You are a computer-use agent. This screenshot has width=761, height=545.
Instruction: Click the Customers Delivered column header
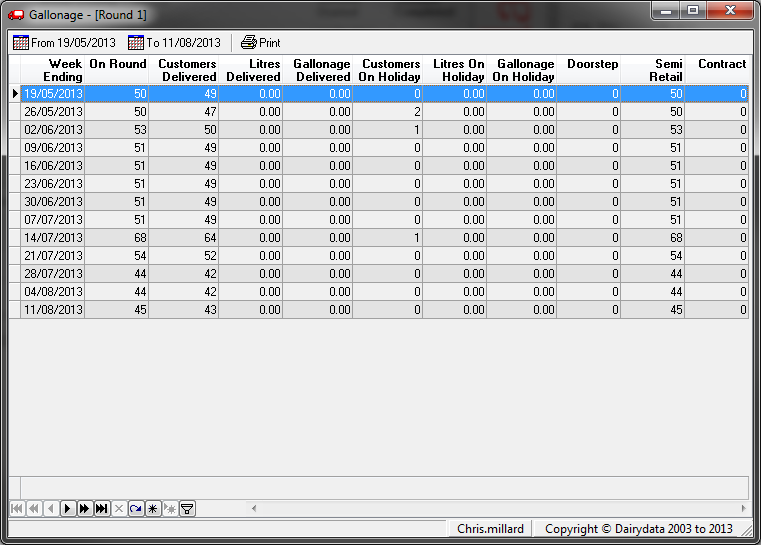(x=184, y=70)
